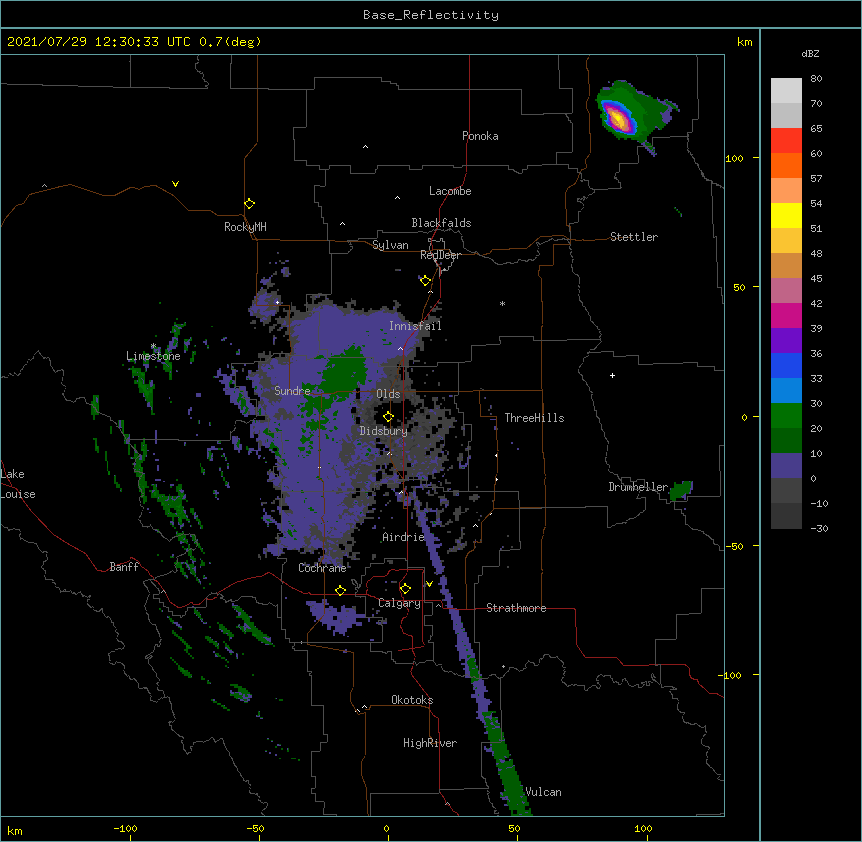The width and height of the screenshot is (862, 842).
Task: Click the dBZ legend heading
Action: click(x=810, y=53)
